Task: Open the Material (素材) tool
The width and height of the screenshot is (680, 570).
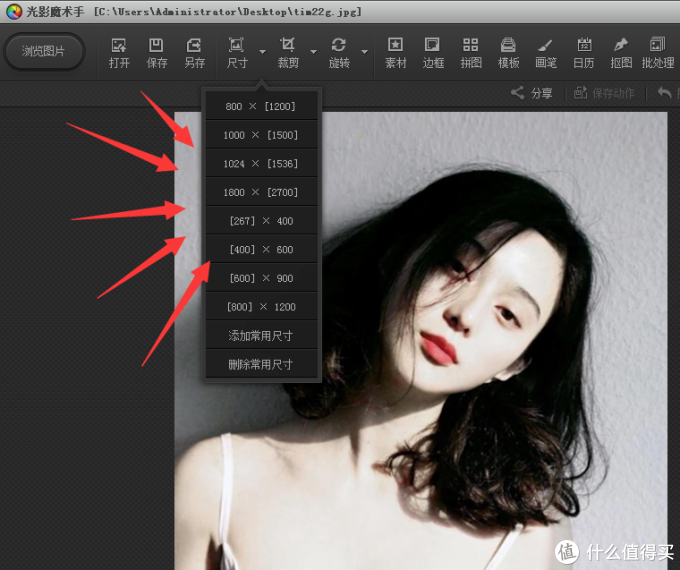Action: coord(395,52)
